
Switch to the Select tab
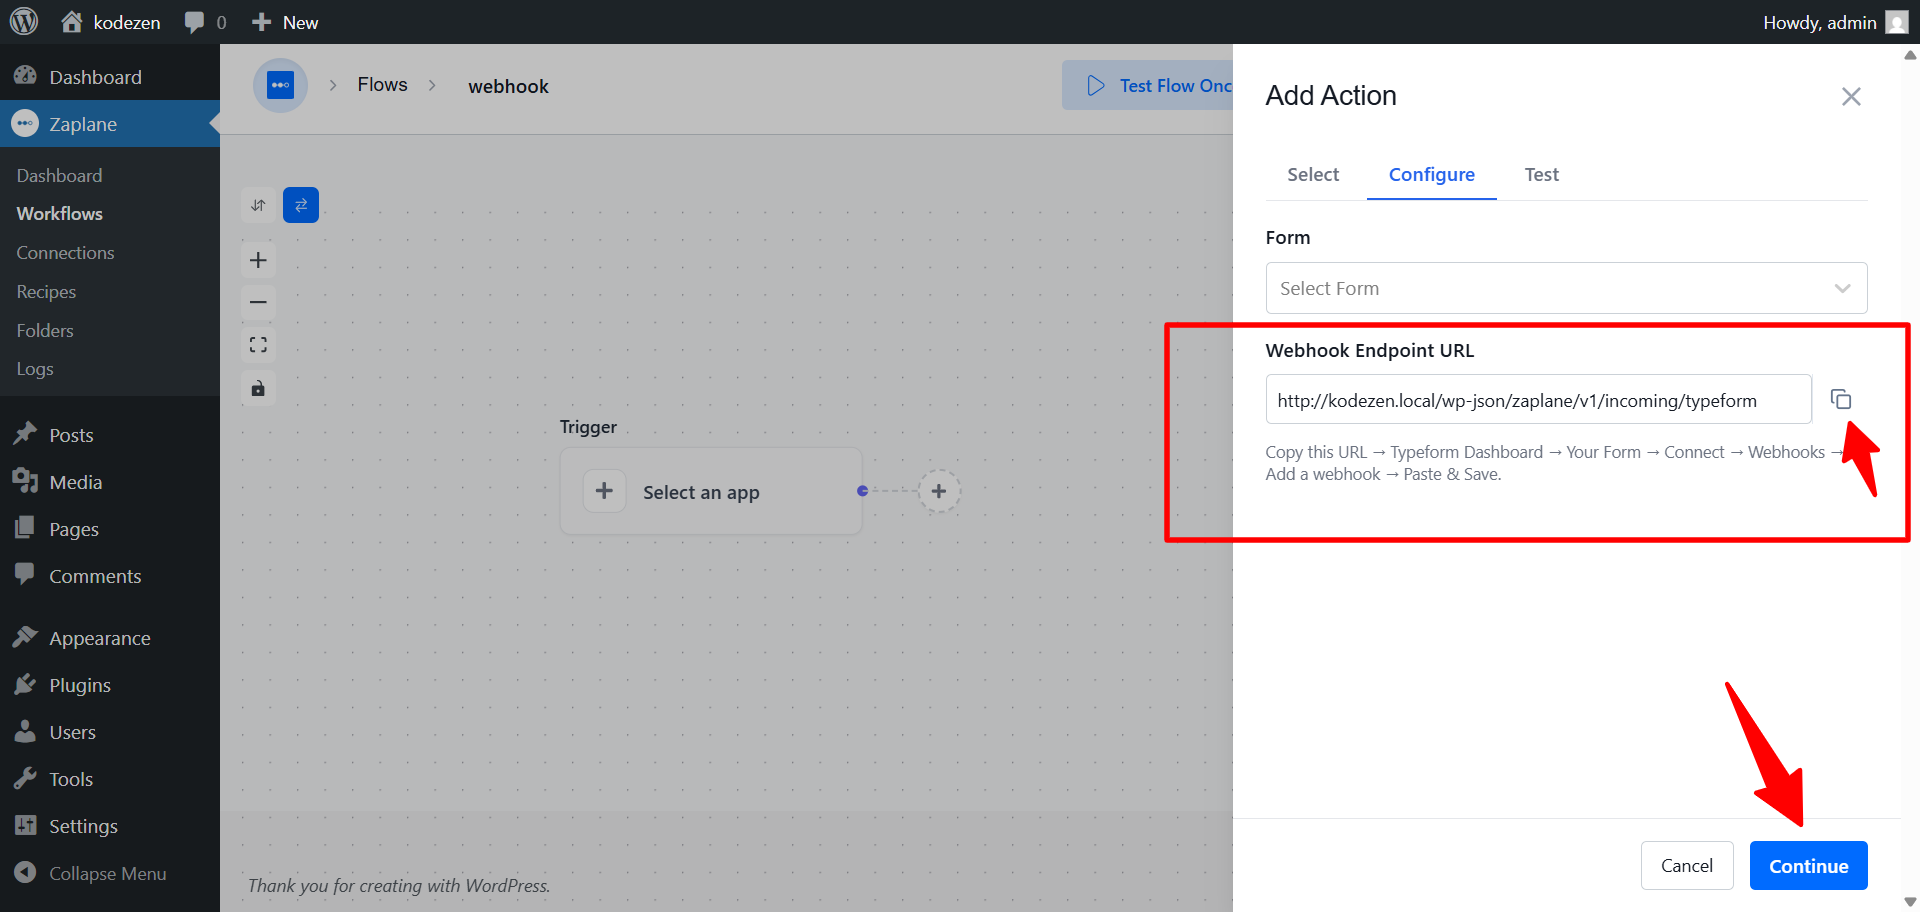coord(1313,174)
